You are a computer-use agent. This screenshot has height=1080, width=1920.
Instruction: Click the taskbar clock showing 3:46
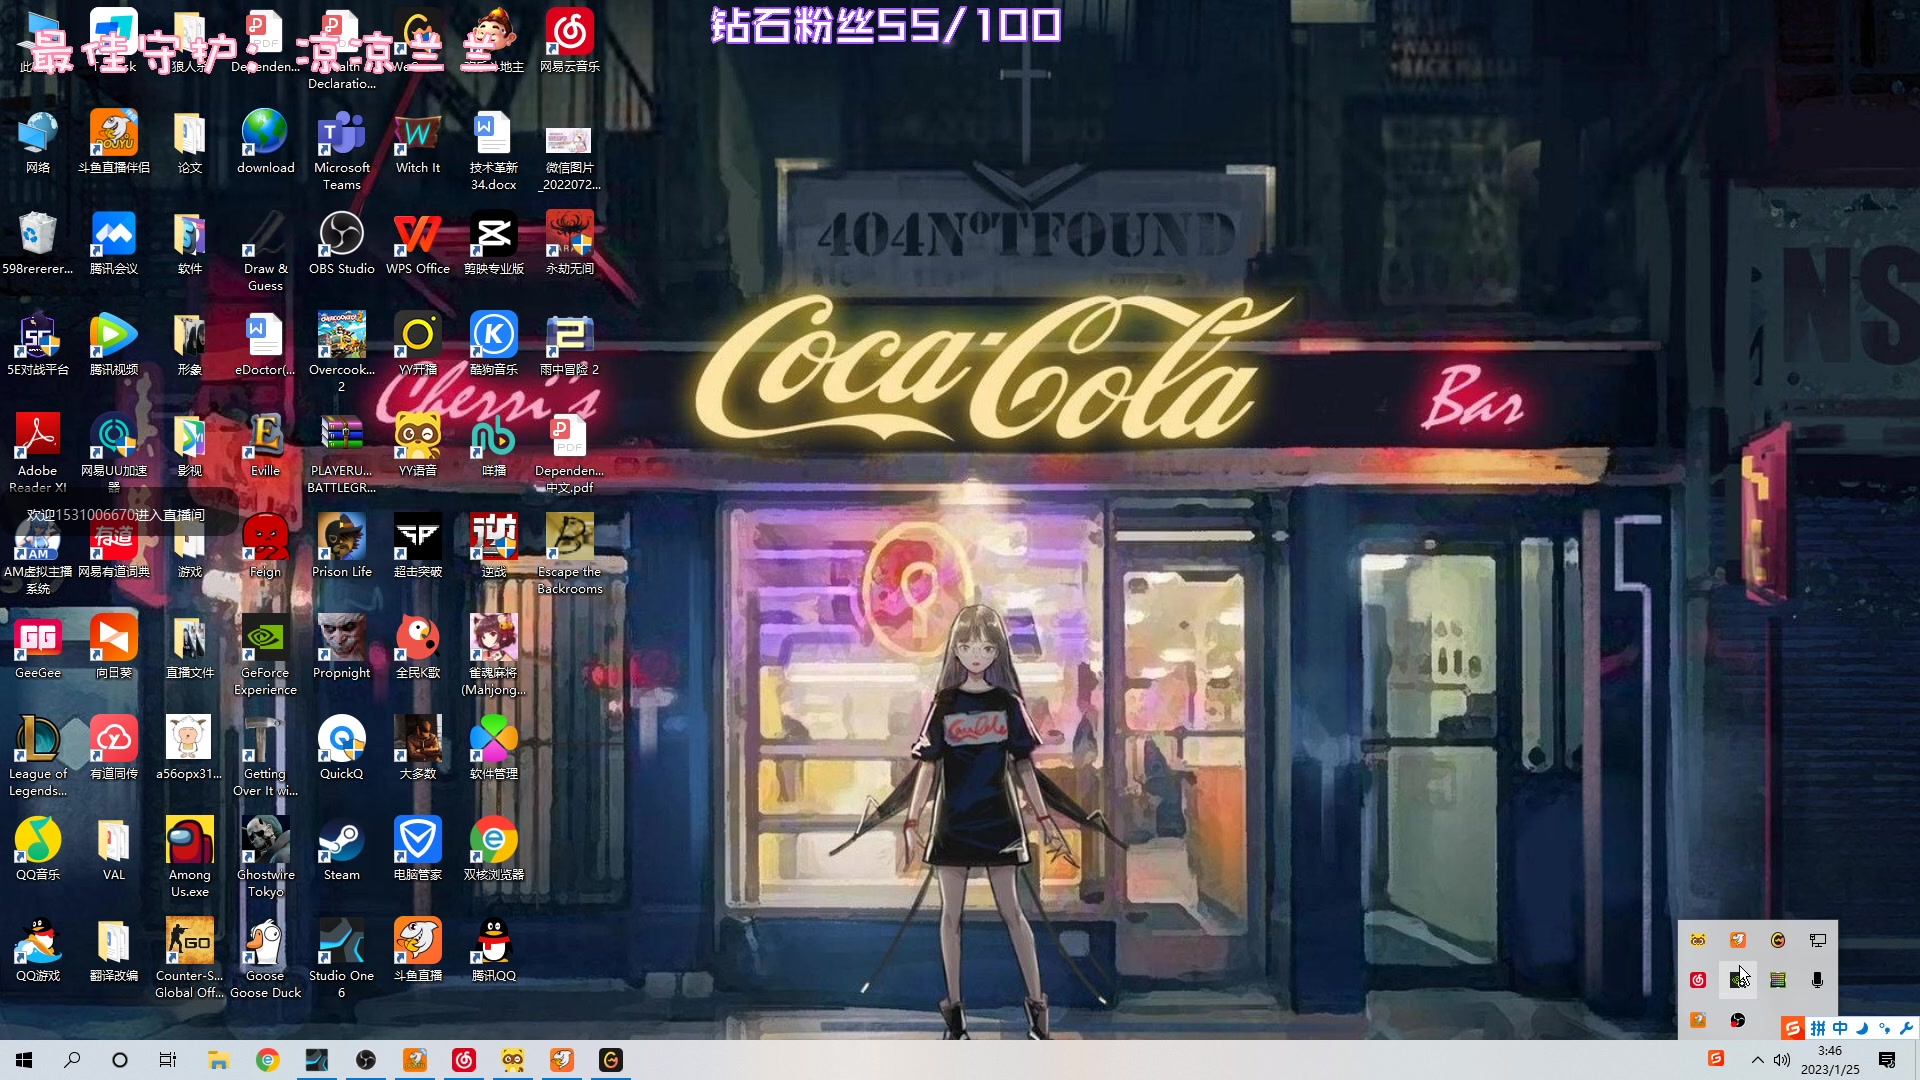[x=1830, y=1060]
